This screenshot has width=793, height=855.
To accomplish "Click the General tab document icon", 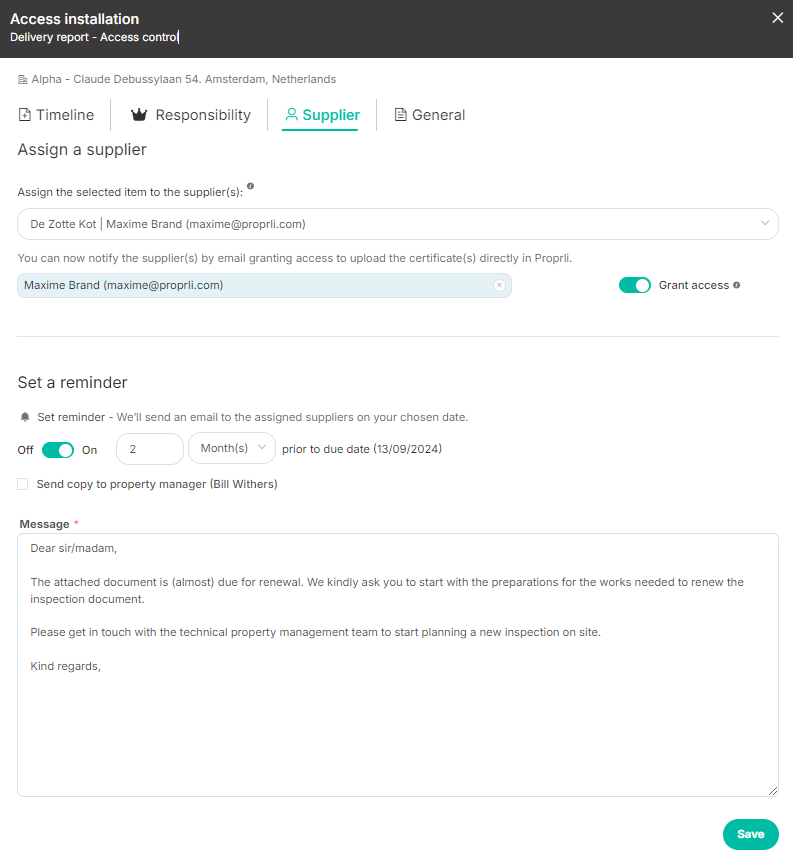I will 401,115.
